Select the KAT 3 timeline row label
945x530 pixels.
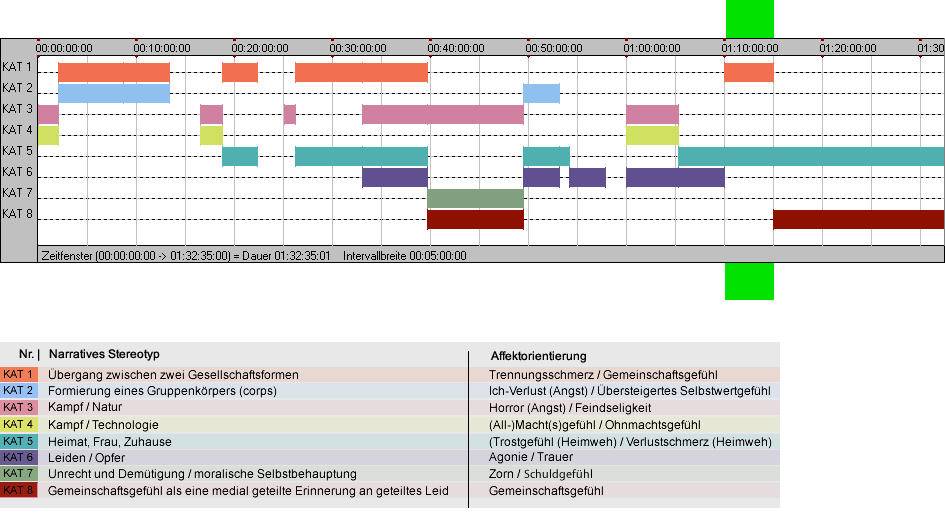click(x=17, y=109)
